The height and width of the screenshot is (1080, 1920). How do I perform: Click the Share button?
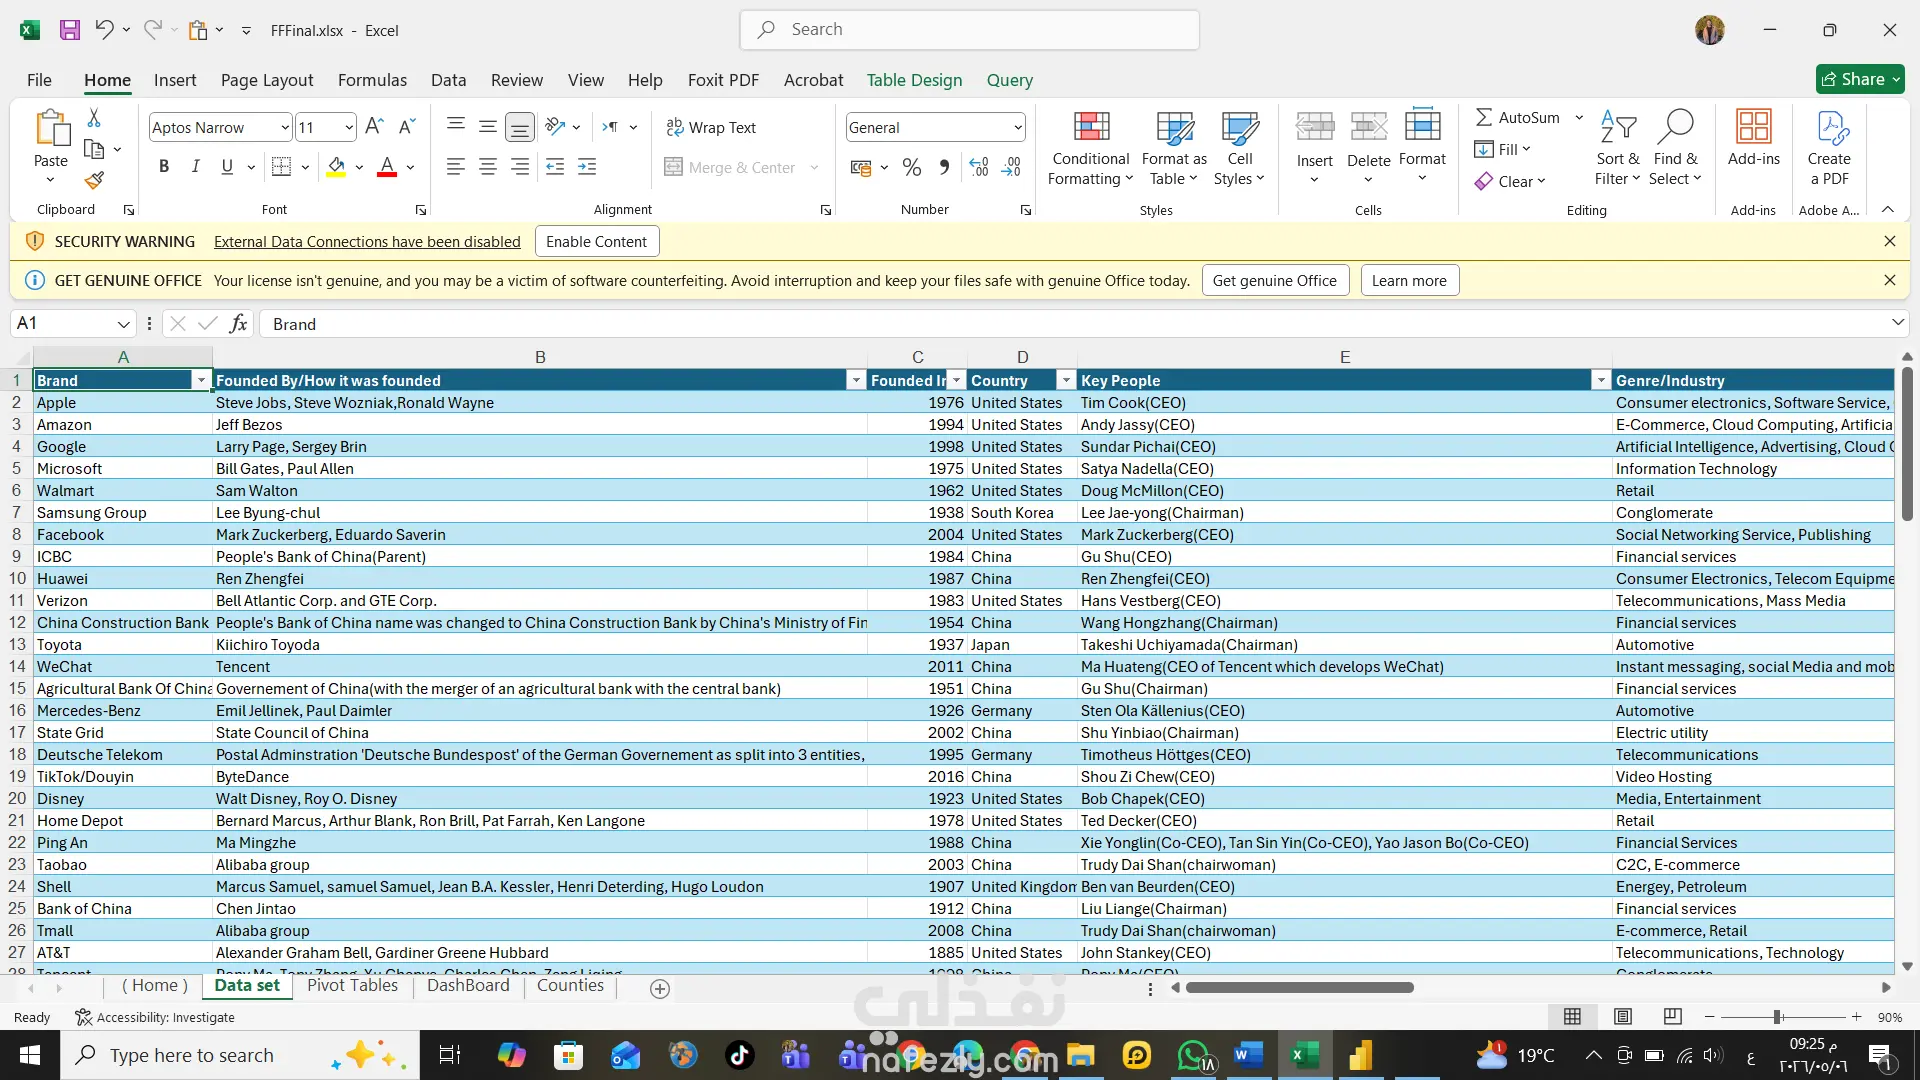pos(1860,79)
